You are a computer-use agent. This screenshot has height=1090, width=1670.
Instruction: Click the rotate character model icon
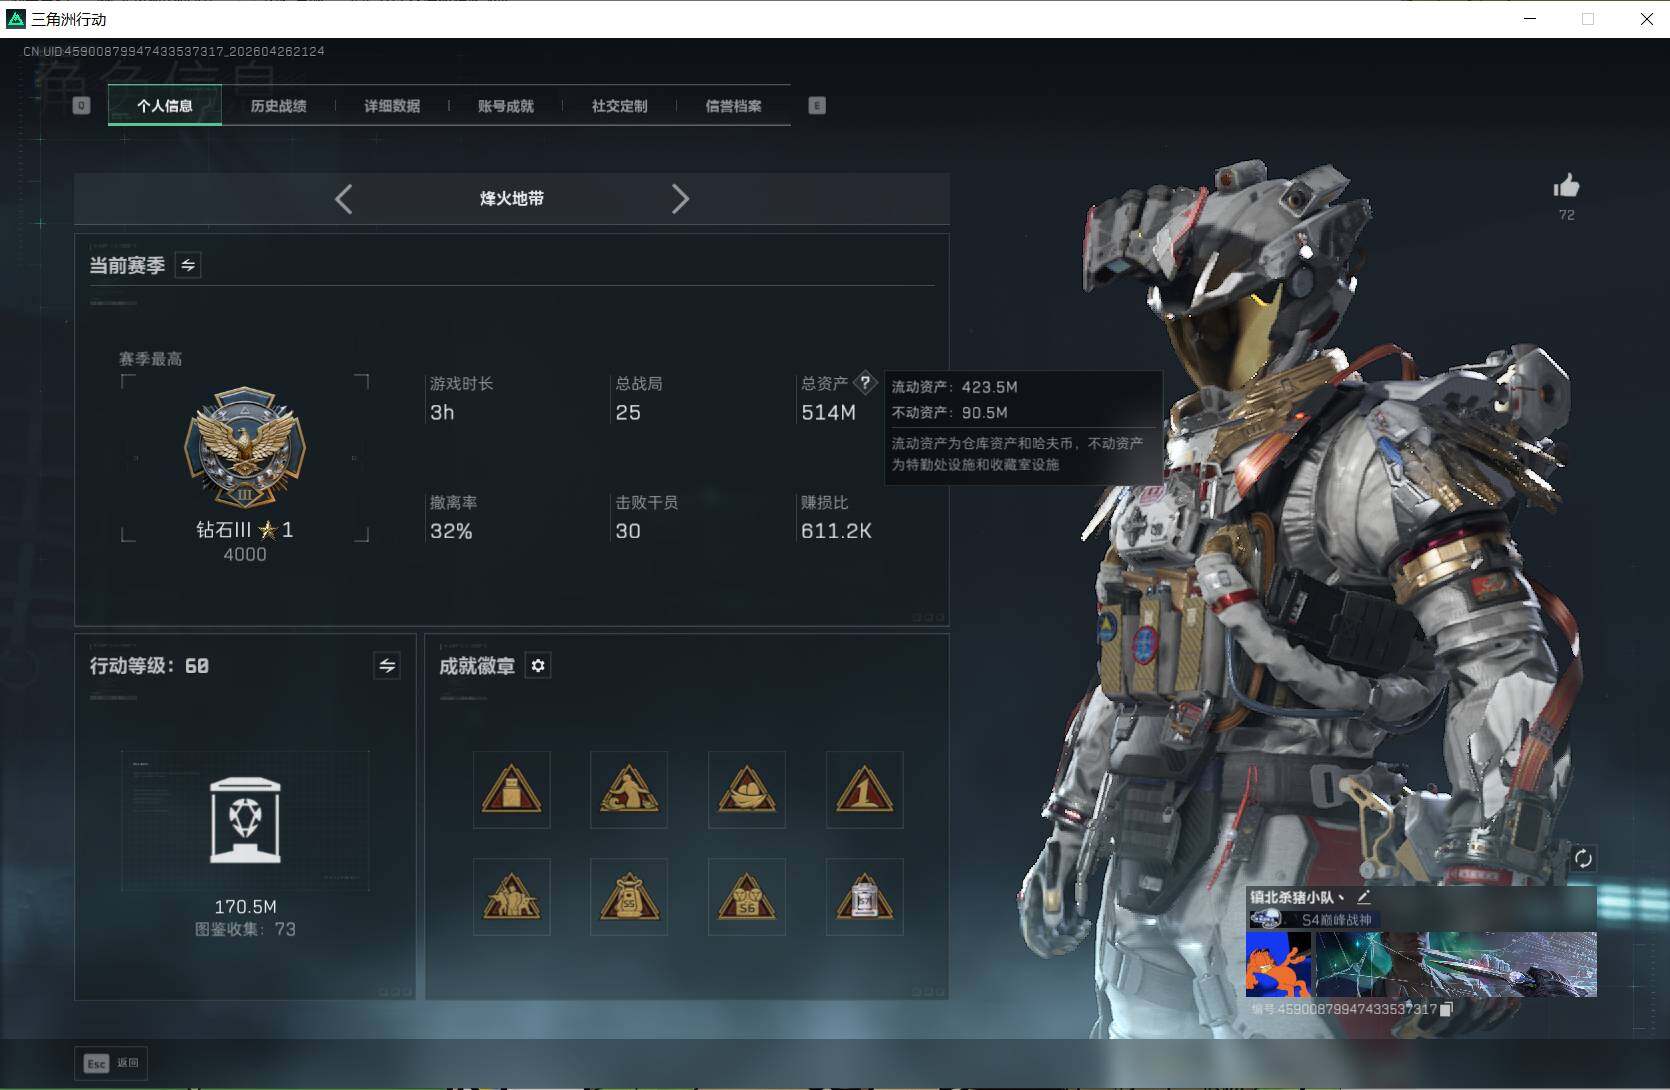1583,858
